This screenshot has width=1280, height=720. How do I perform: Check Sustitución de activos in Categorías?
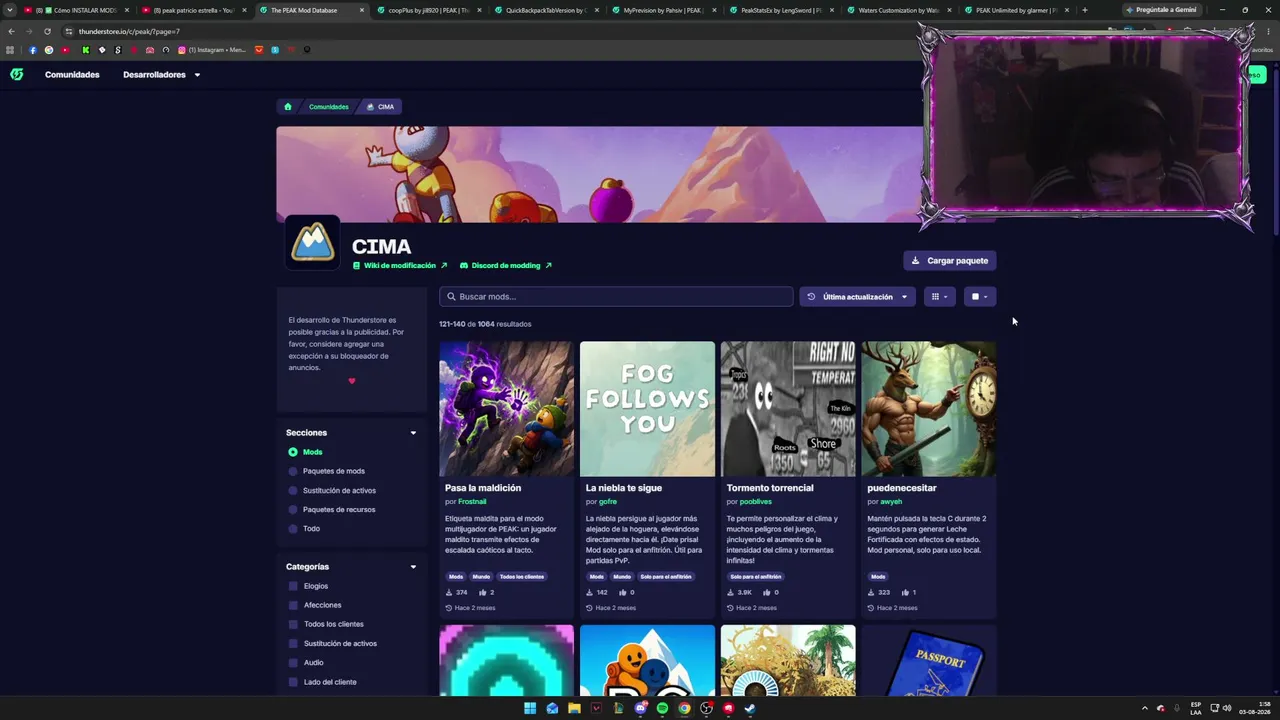[x=293, y=643]
